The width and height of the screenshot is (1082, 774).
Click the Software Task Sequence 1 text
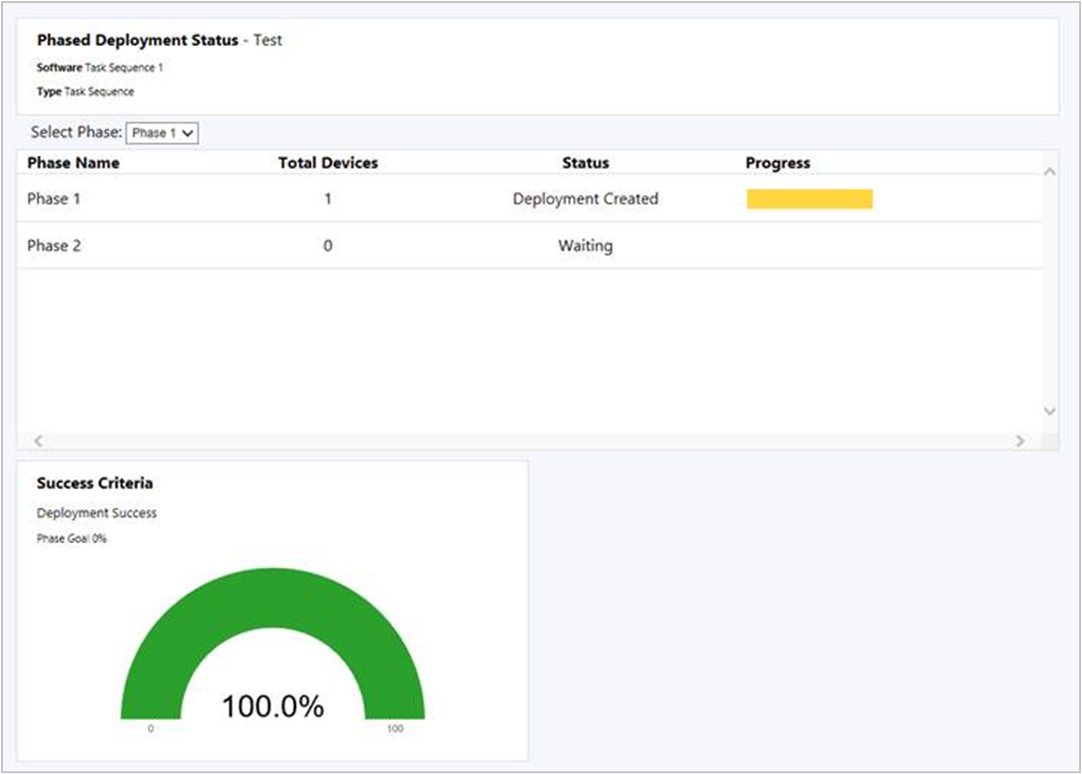coord(100,68)
